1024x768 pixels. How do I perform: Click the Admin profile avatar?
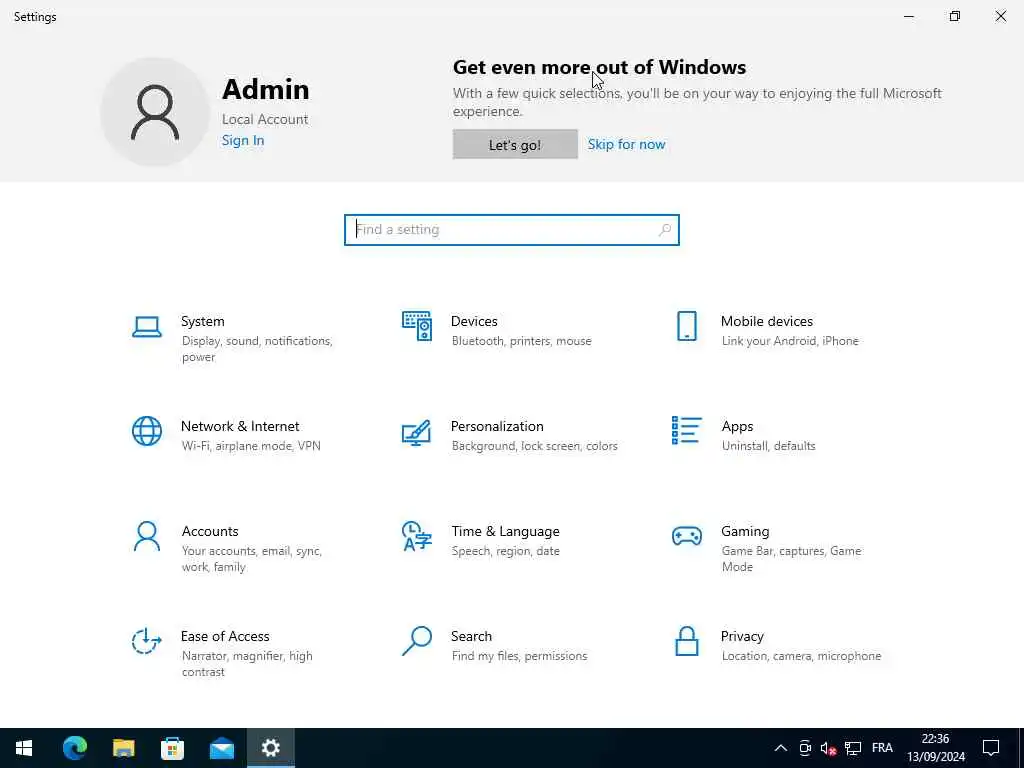pos(155,112)
